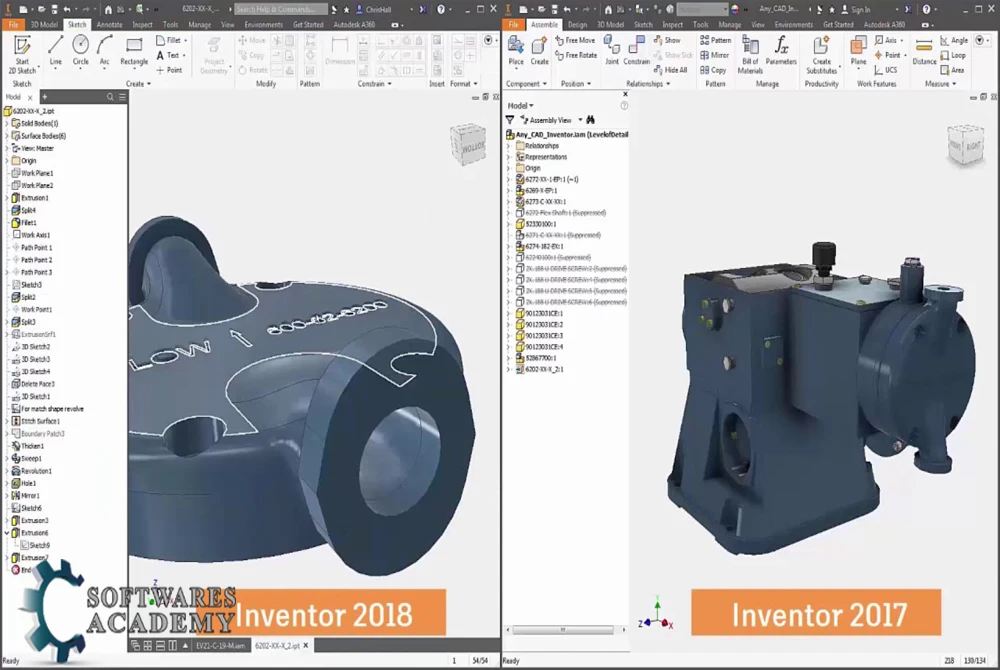Click search icon in part model browser

click(x=110, y=97)
